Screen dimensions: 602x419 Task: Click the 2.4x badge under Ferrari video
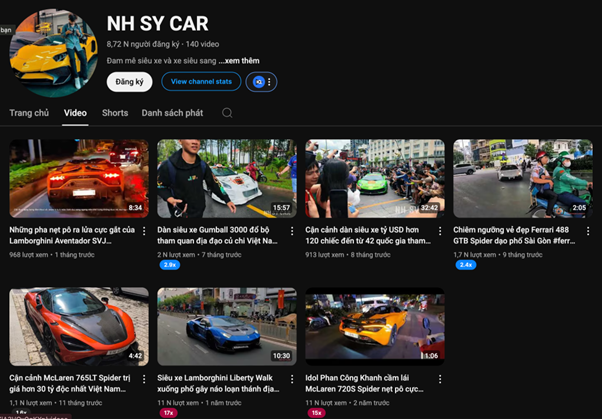[466, 265]
